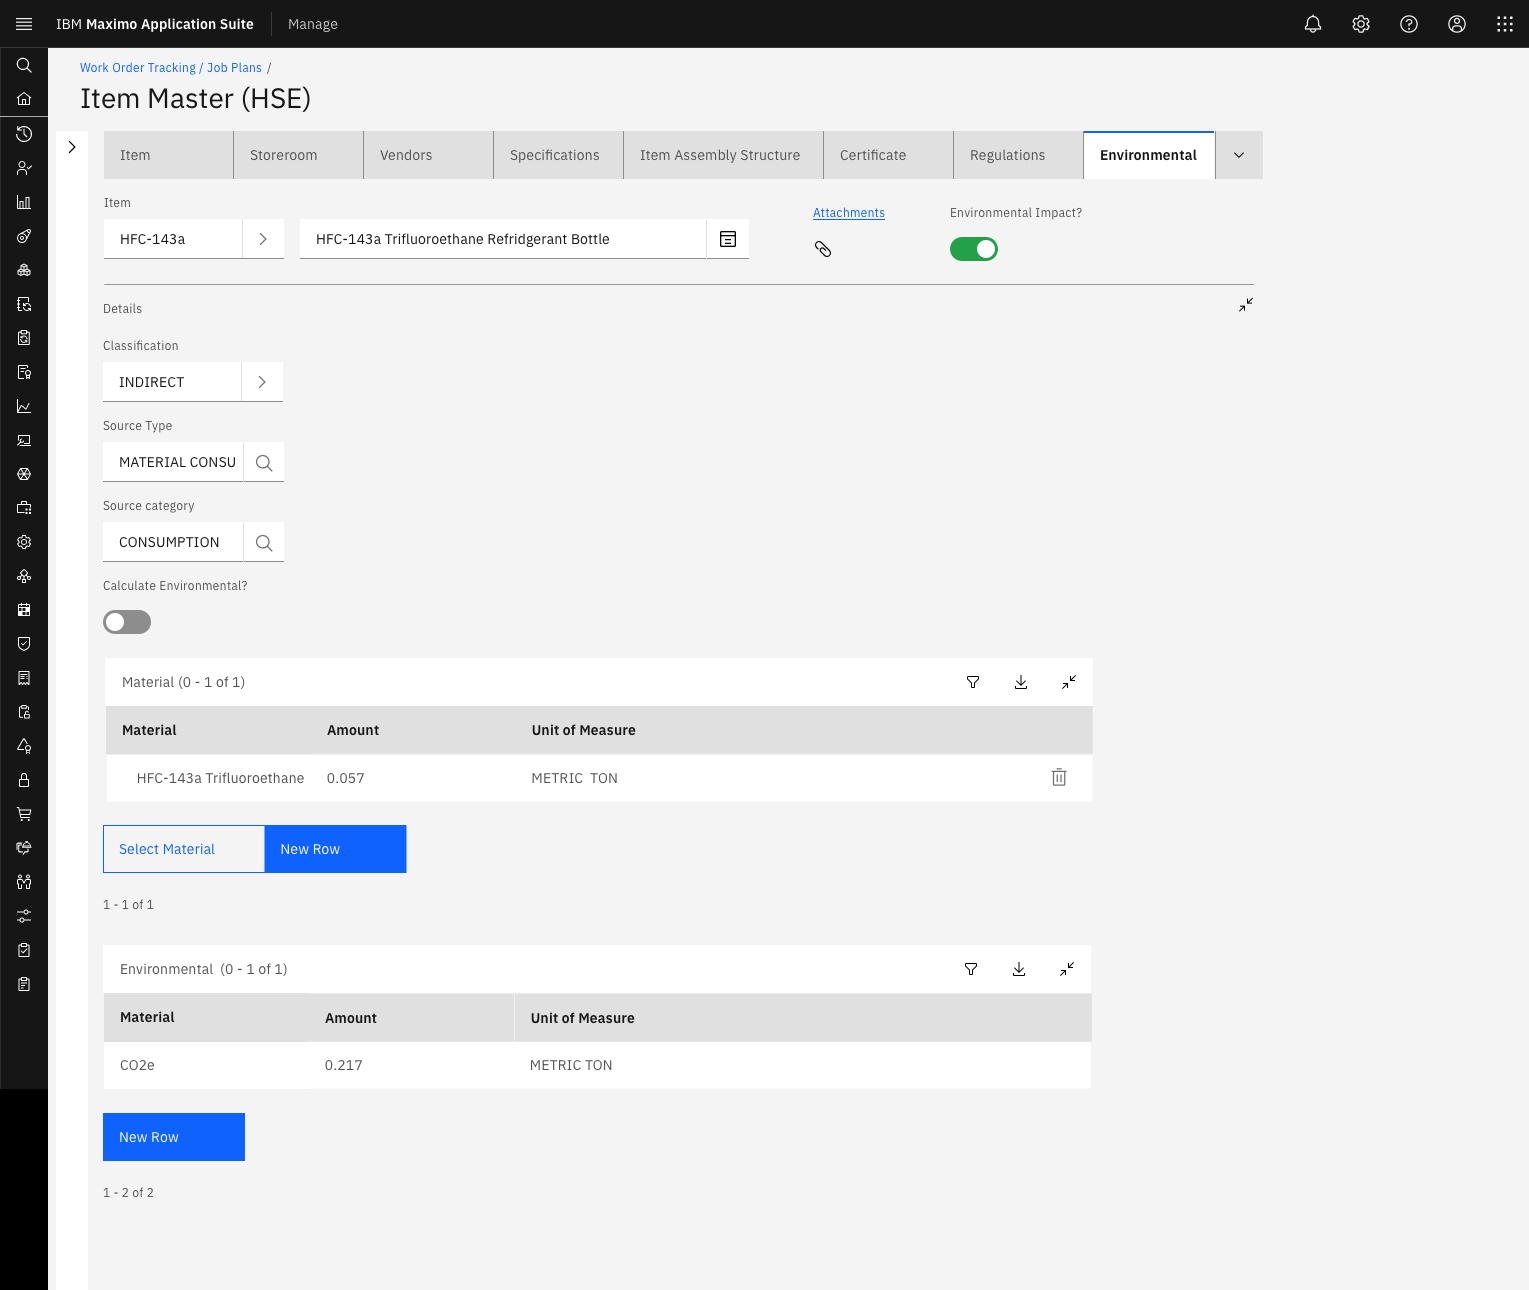
Task: Open the user profile icon
Action: tap(1457, 24)
